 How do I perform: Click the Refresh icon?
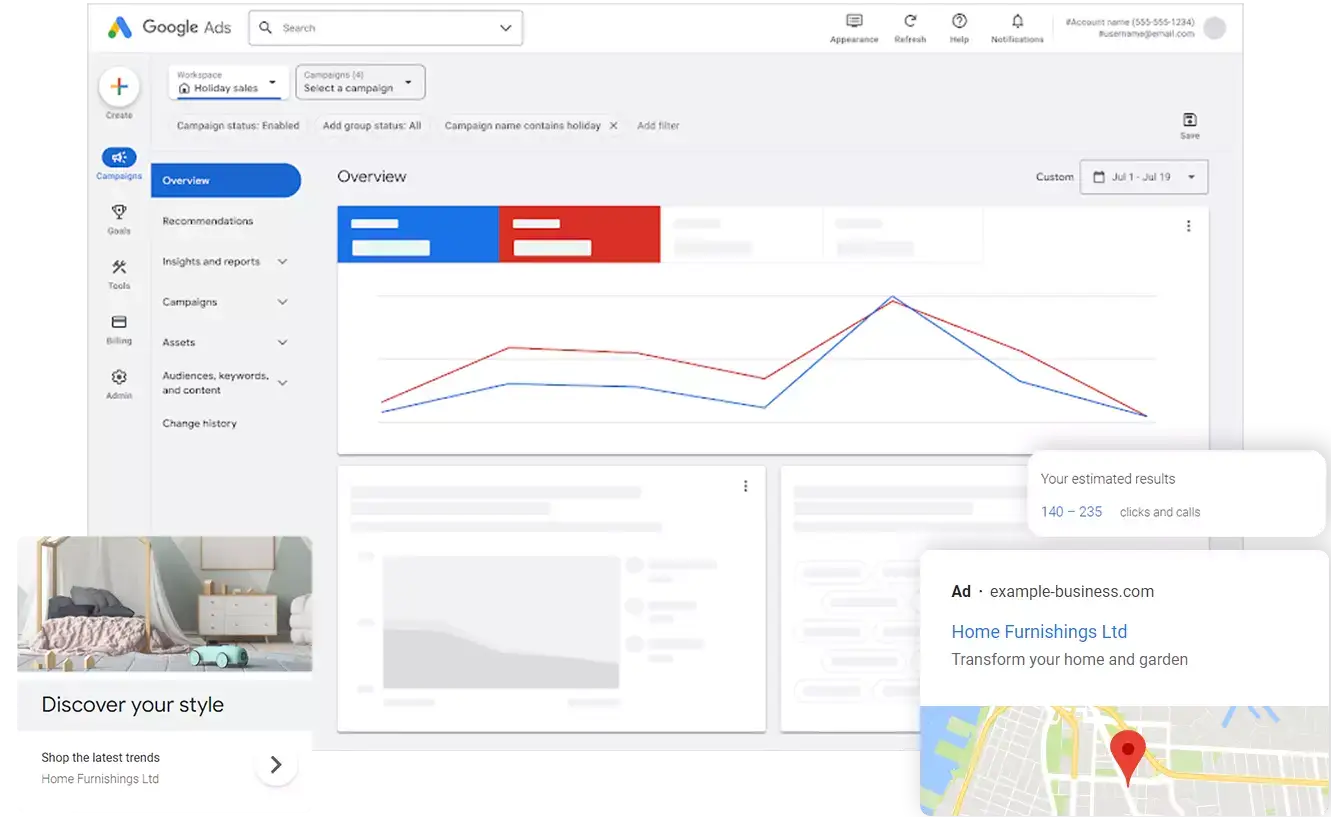910,21
